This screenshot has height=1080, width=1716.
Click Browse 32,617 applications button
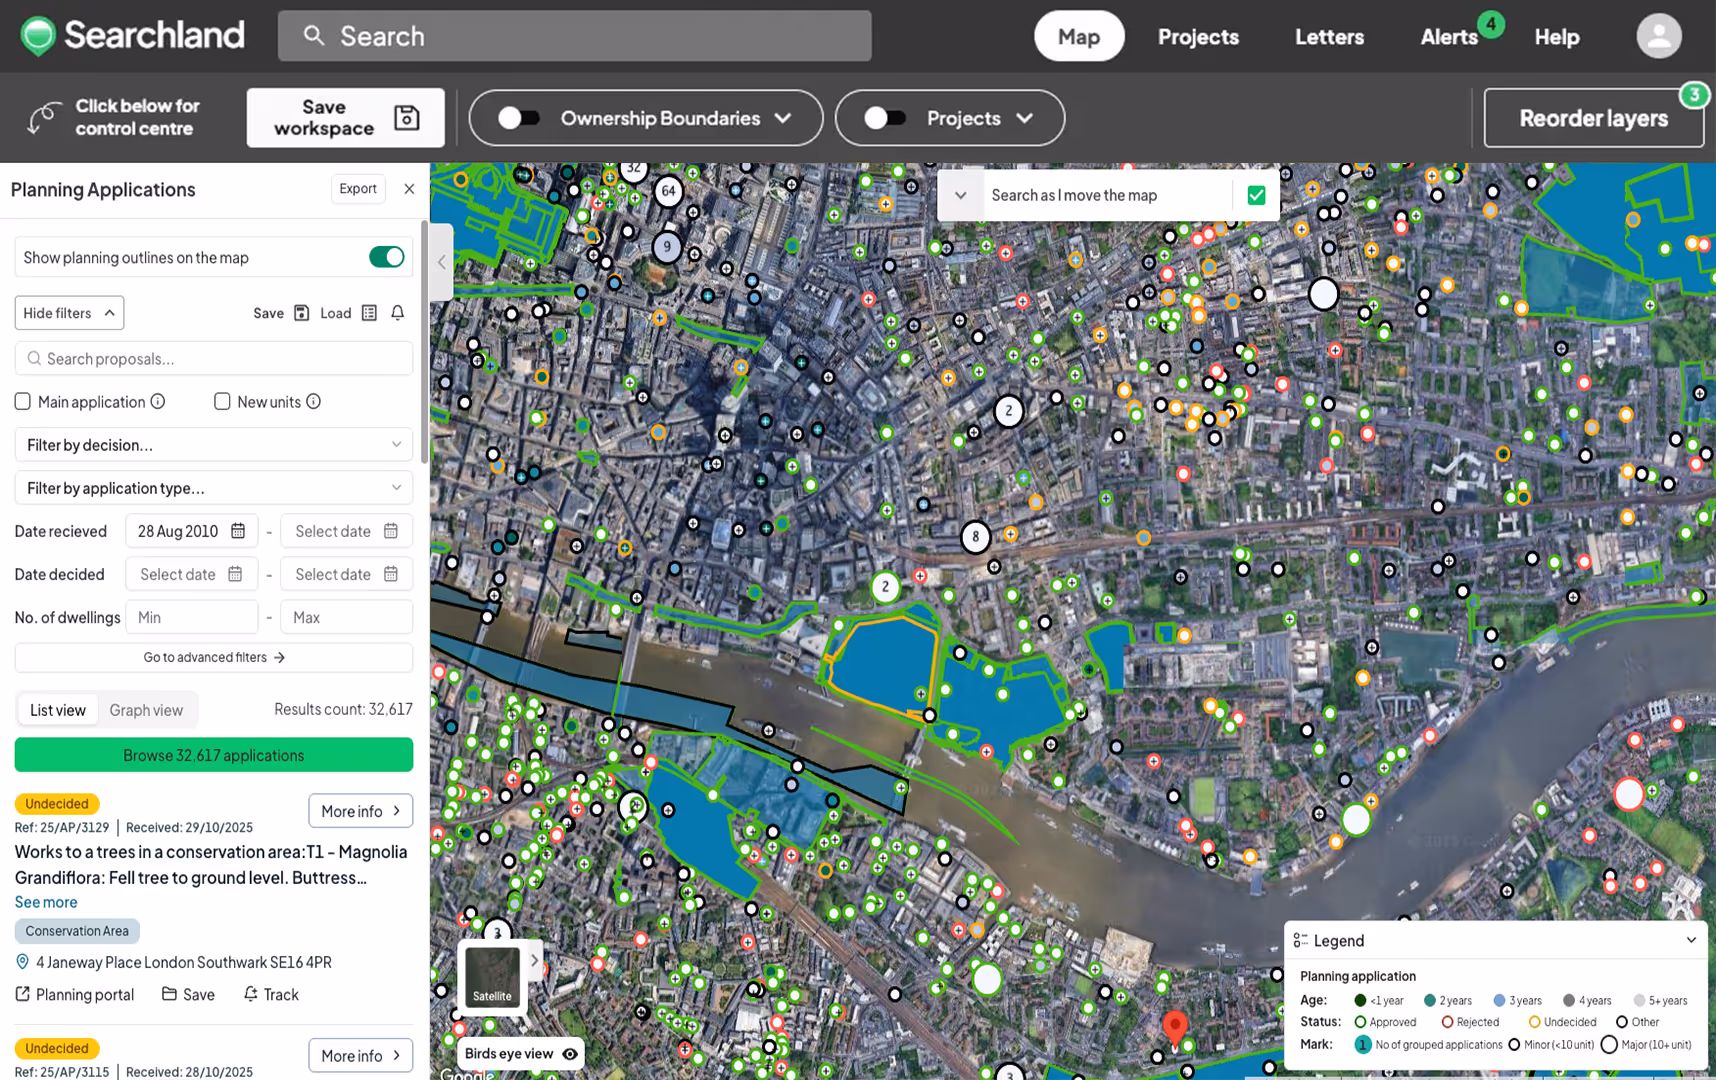click(213, 754)
